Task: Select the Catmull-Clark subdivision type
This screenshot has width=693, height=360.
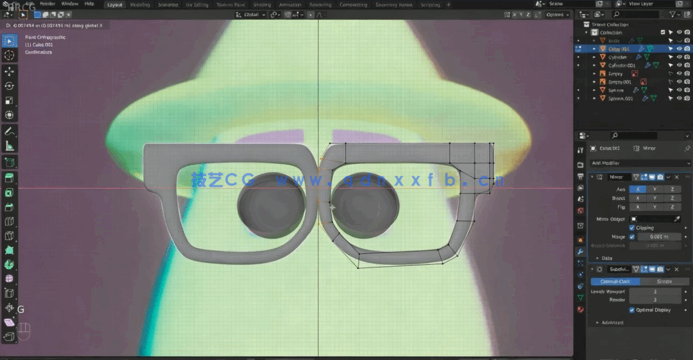Action: 615,281
